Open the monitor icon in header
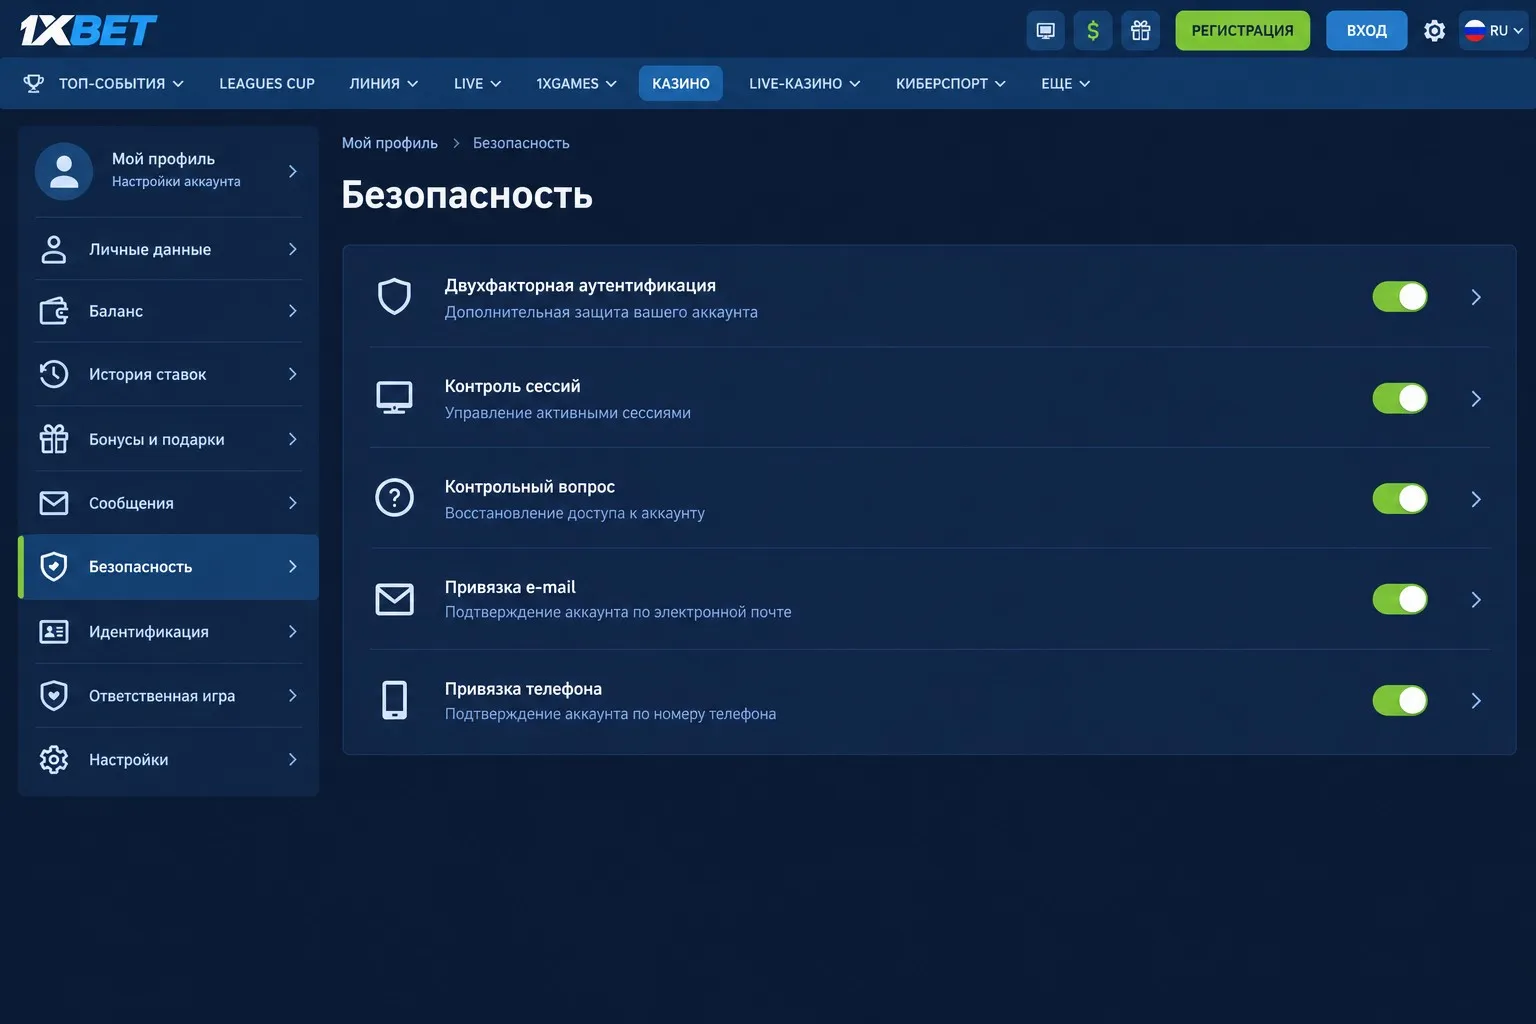This screenshot has width=1536, height=1024. (x=1045, y=31)
